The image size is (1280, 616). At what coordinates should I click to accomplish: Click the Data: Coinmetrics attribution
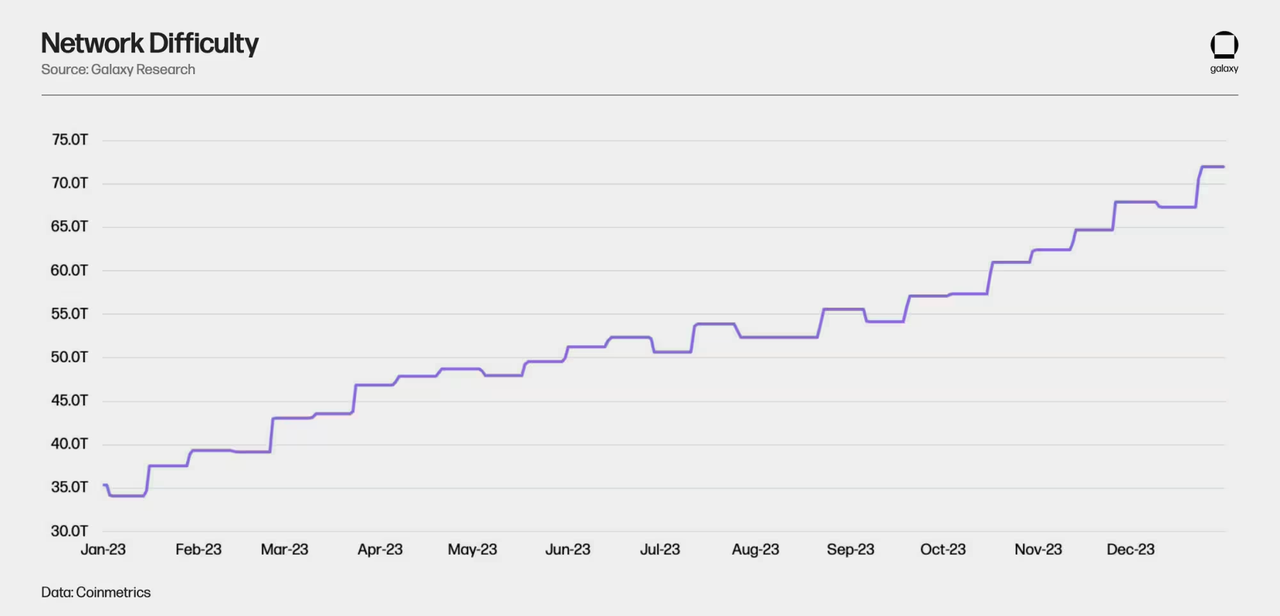point(96,592)
